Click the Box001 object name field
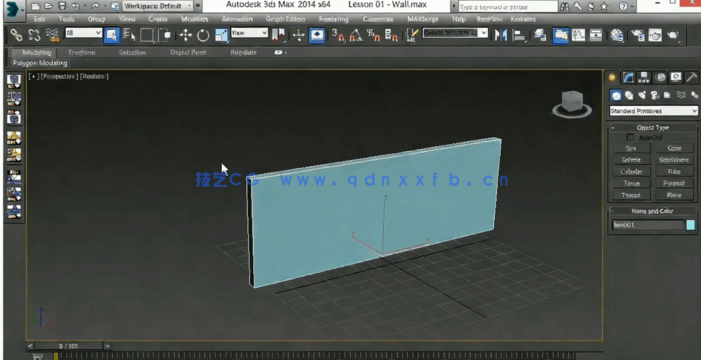 648,225
